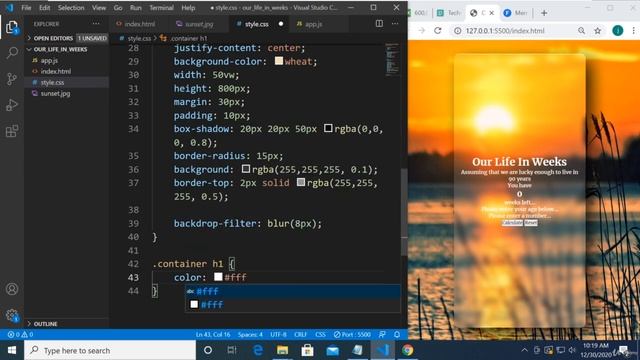The height and width of the screenshot is (360, 640).
Task: Click the wheat color swatch on line 29
Action: tap(279, 61)
